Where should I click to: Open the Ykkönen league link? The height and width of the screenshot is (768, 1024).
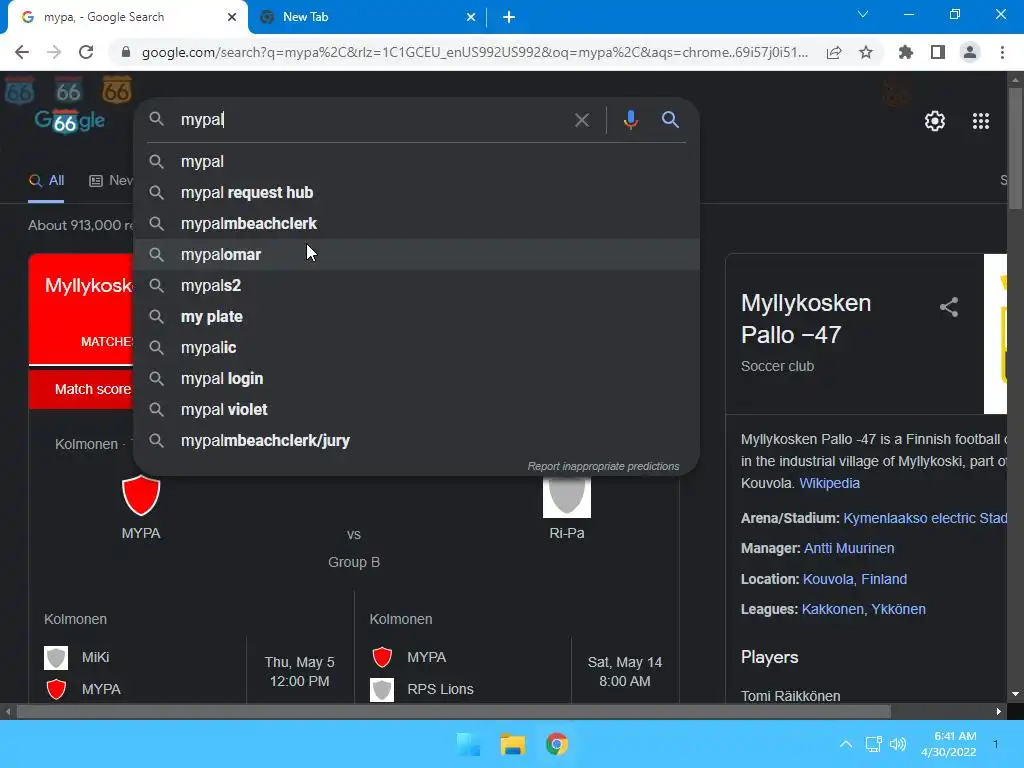[899, 609]
